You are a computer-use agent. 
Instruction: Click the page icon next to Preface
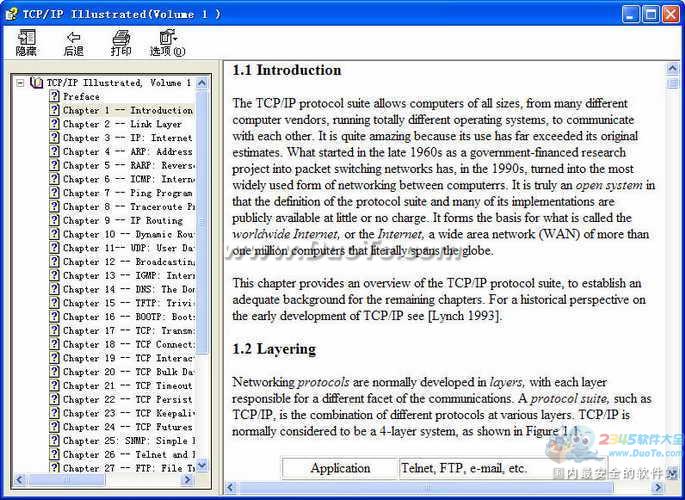tap(55, 97)
